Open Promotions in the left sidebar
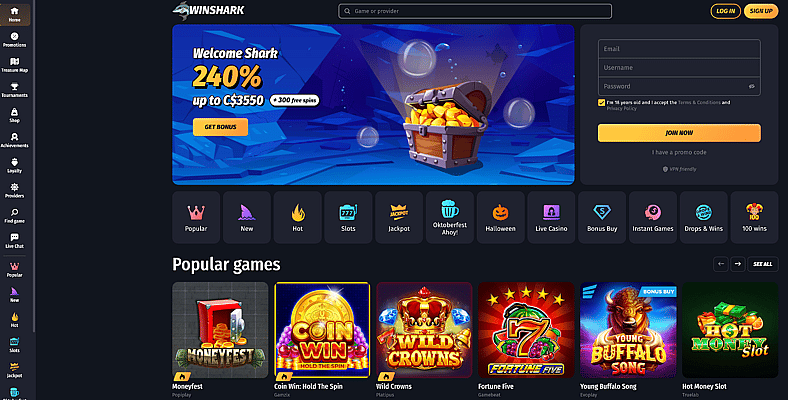This screenshot has height=400, width=788. pyautogui.click(x=15, y=40)
